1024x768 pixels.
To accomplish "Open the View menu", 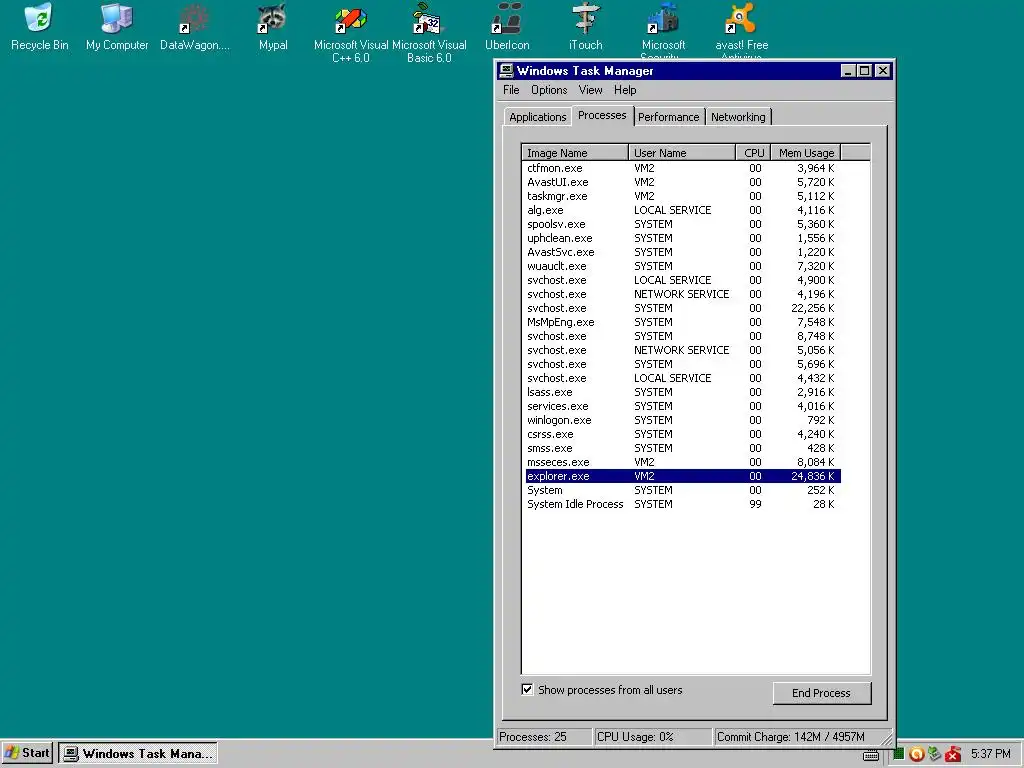I will pos(590,90).
